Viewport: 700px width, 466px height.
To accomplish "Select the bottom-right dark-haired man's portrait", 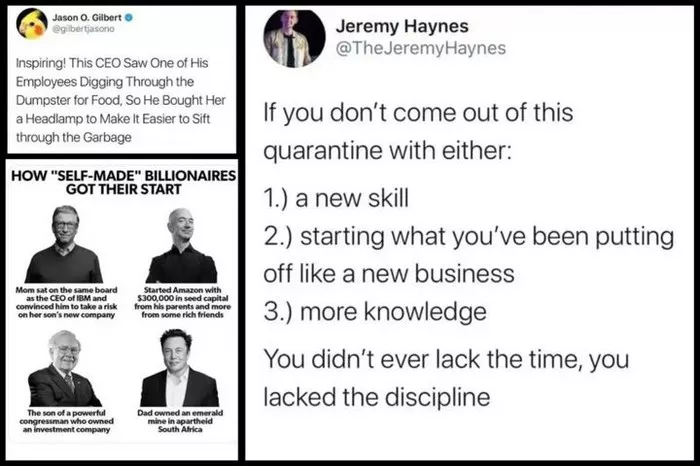I will point(179,367).
